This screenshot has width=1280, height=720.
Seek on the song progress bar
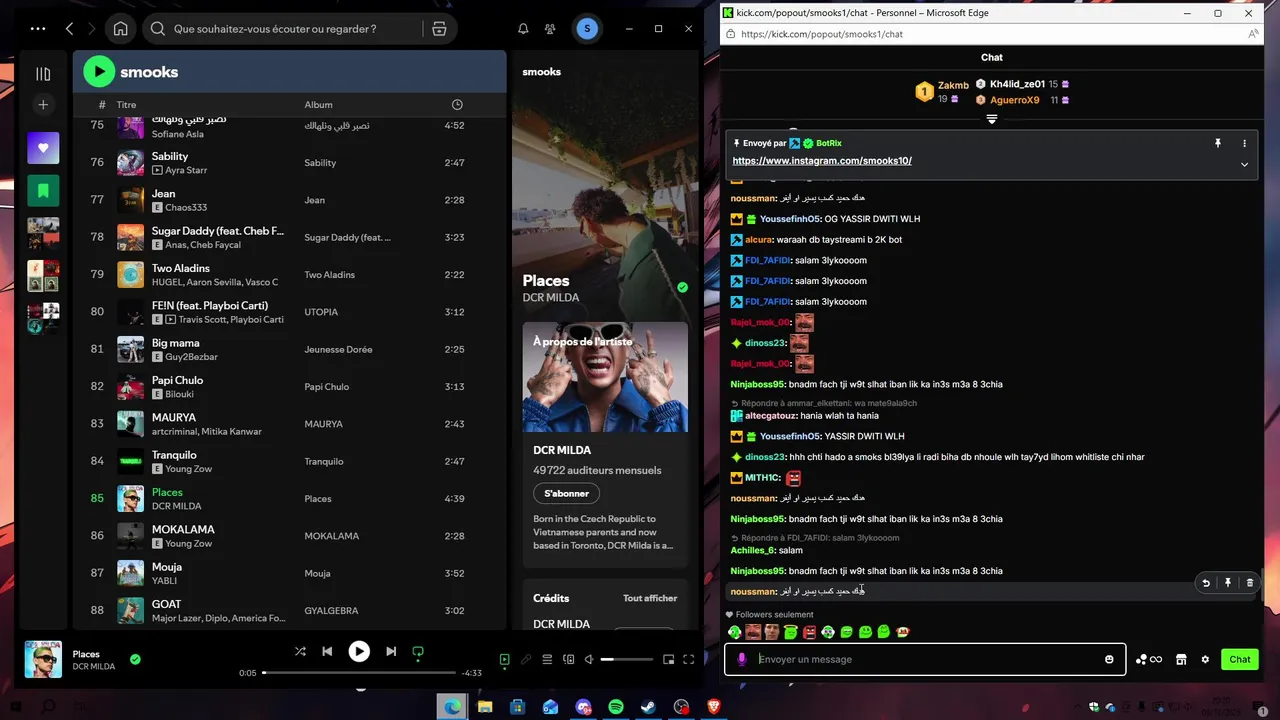[359, 673]
